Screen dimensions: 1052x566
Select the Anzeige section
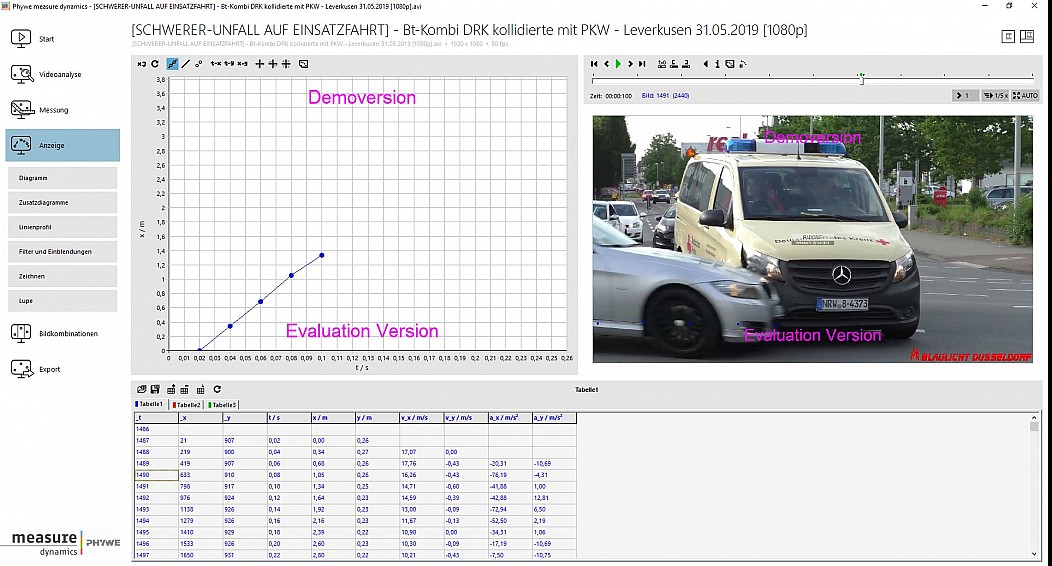coord(62,145)
